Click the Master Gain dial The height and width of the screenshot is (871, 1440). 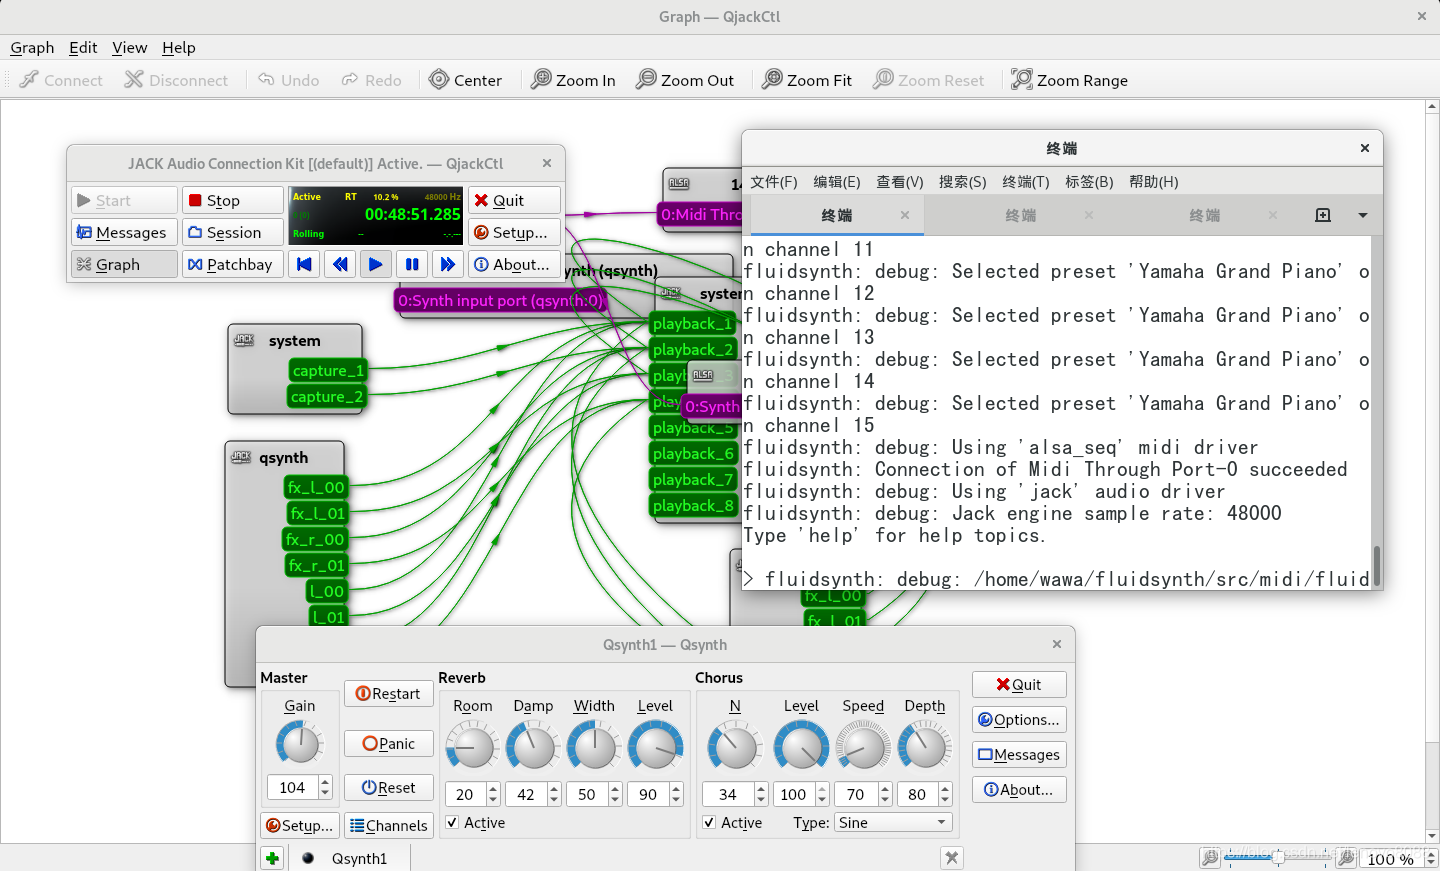(299, 743)
